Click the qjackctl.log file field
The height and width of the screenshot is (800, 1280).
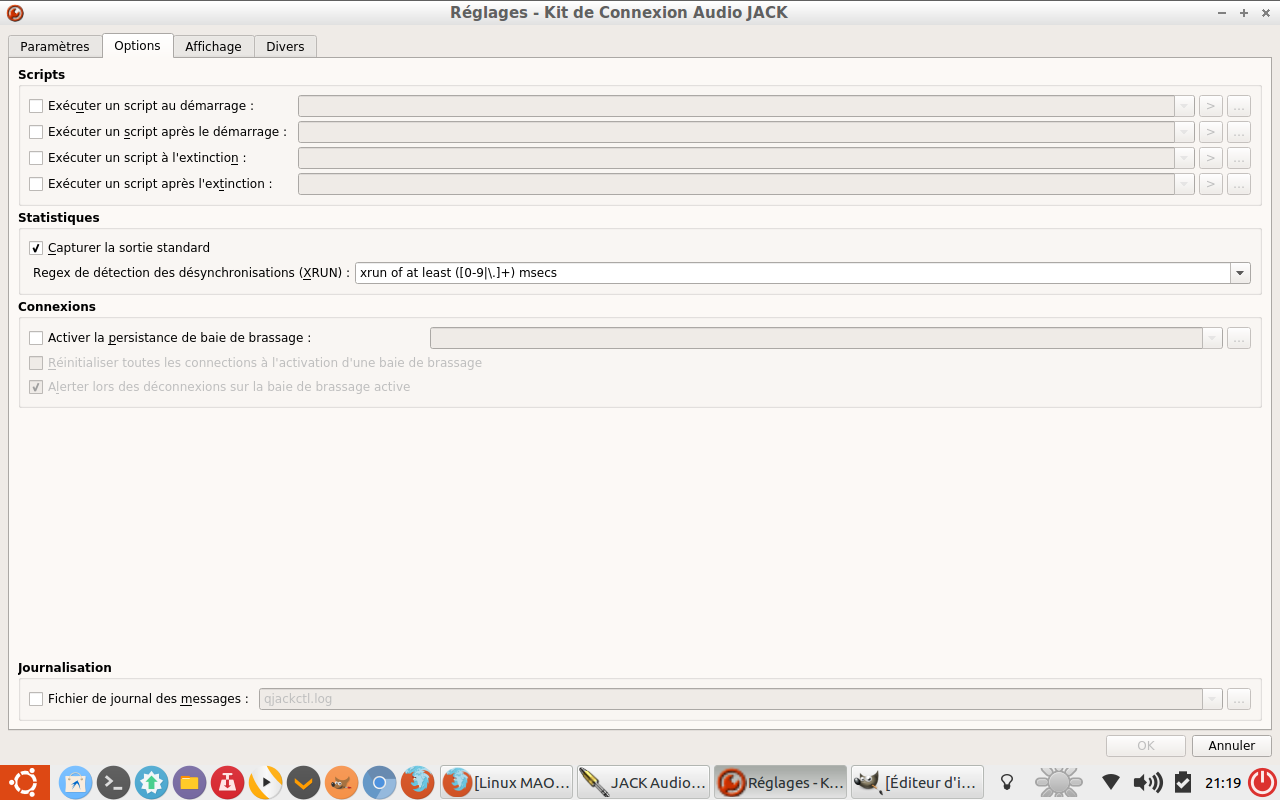731,699
